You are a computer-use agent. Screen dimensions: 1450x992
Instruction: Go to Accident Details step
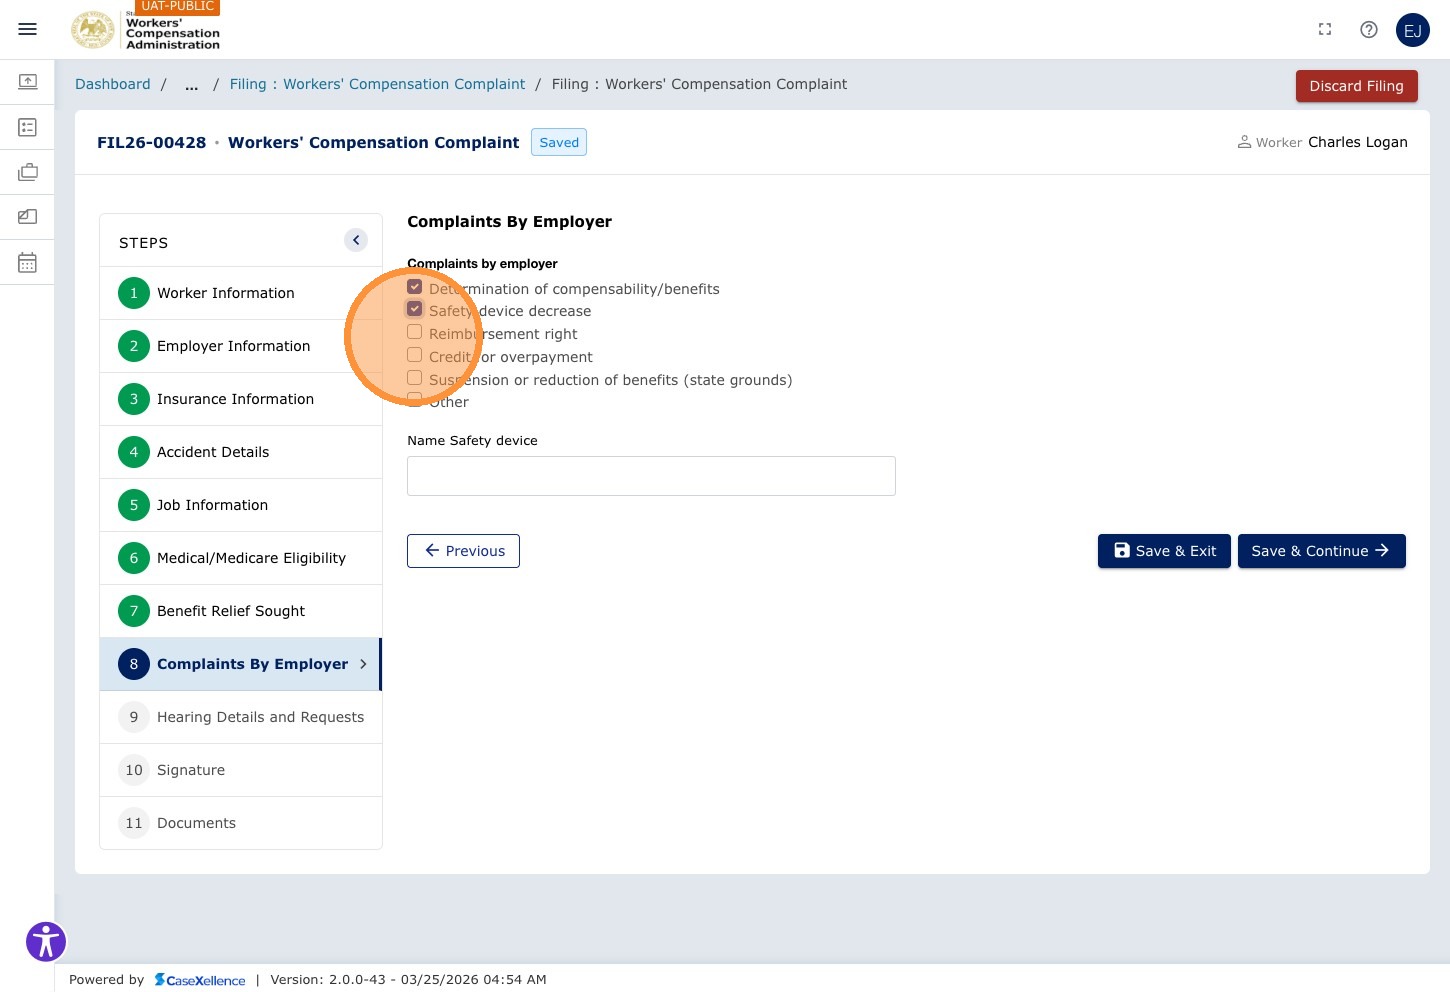[241, 452]
